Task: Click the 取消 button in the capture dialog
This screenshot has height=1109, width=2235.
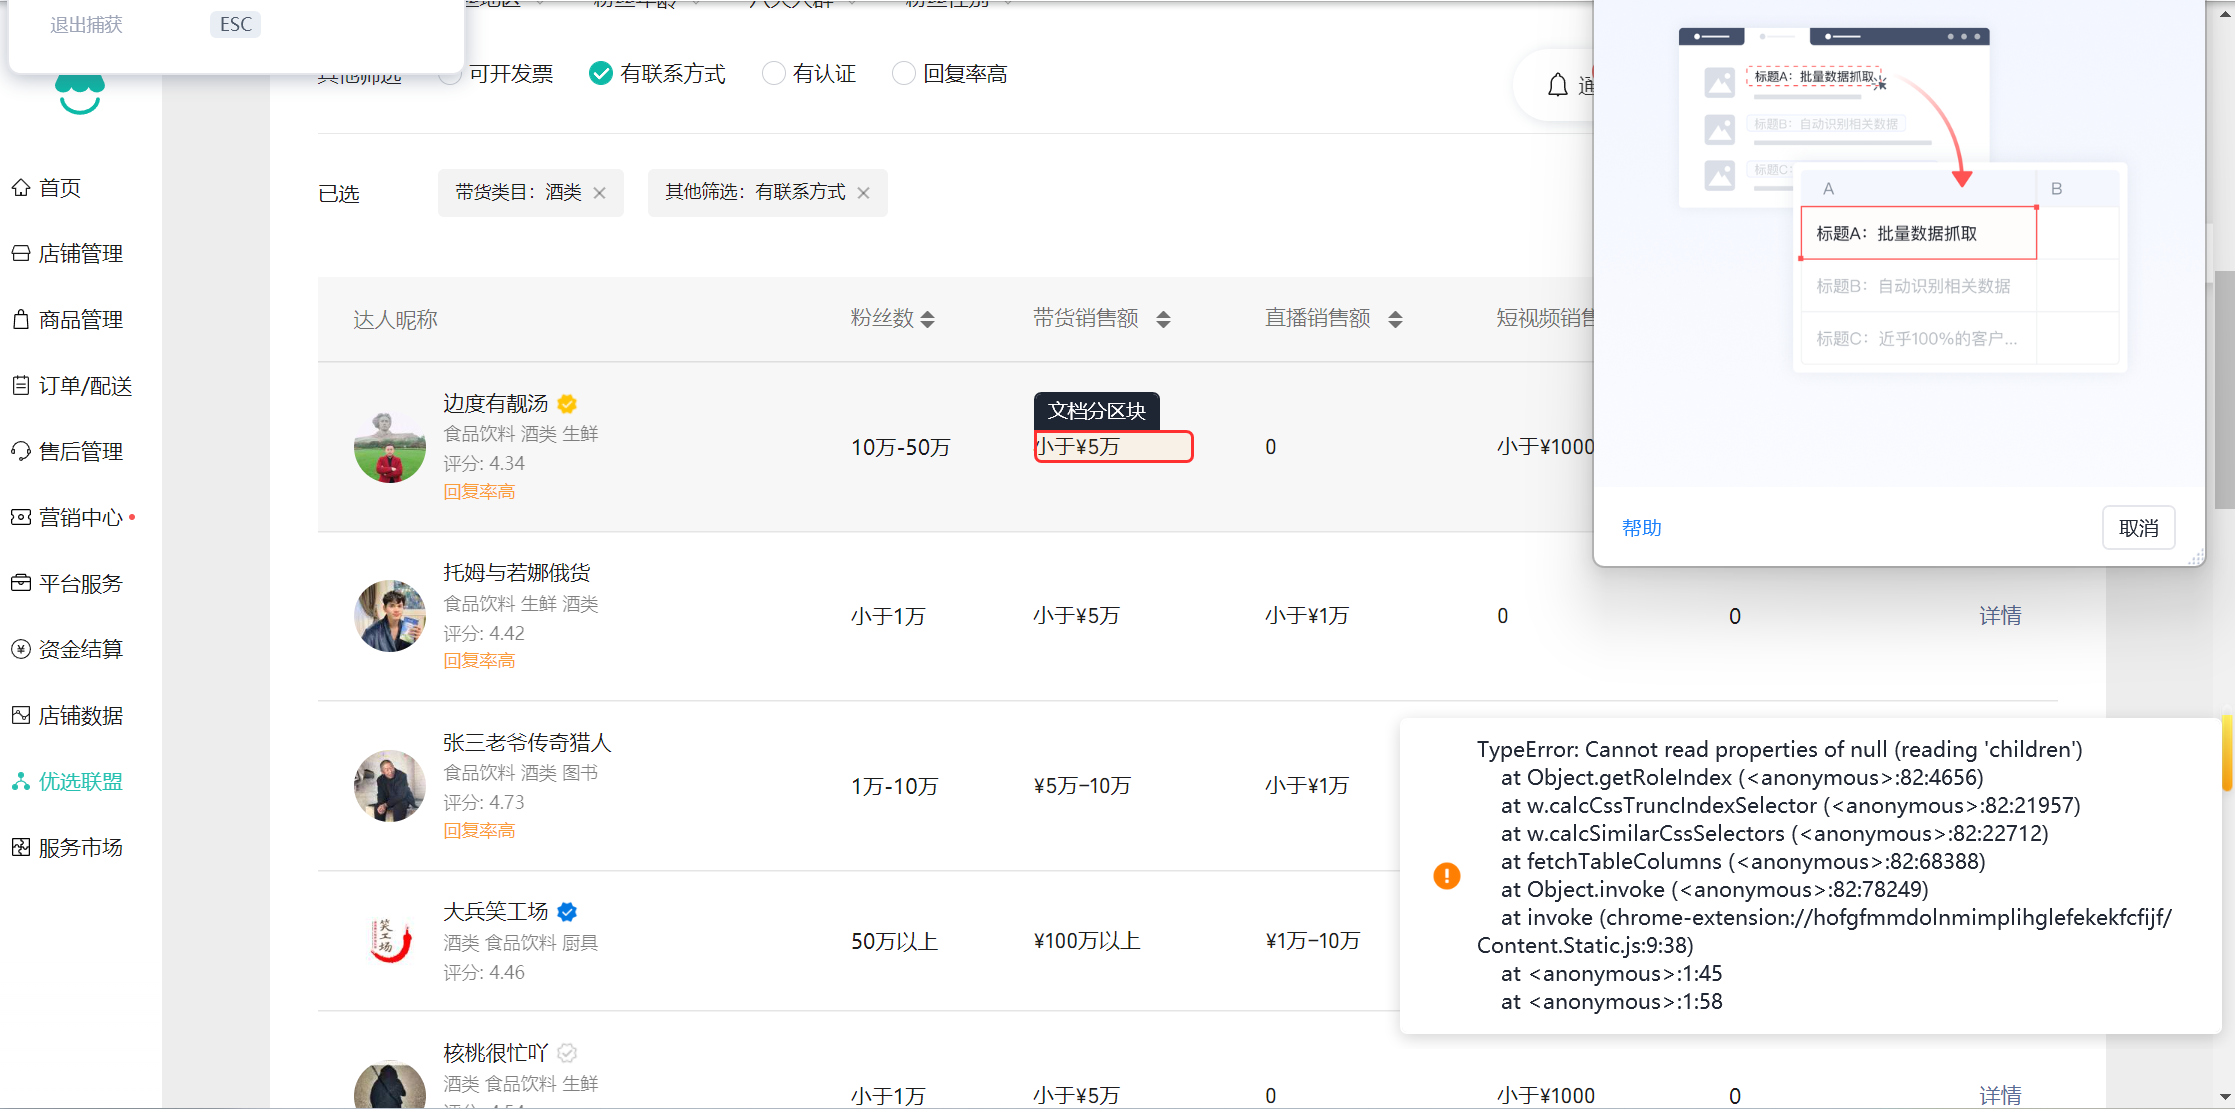Action: (x=2138, y=528)
